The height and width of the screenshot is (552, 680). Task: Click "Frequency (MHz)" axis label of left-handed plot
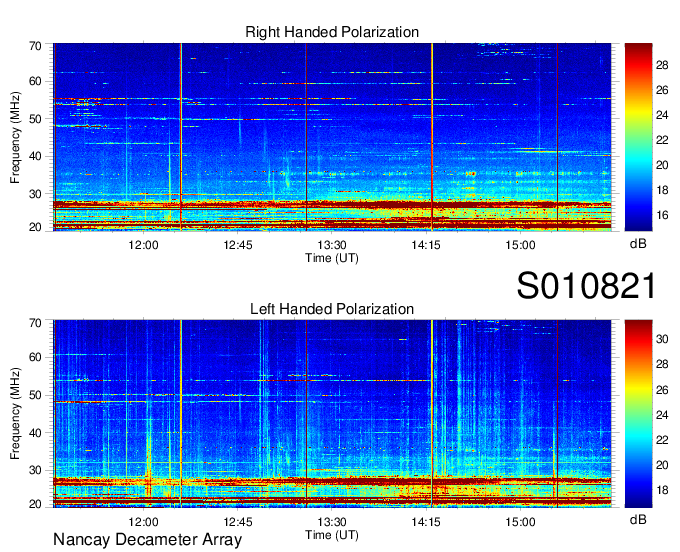[x=15, y=414]
